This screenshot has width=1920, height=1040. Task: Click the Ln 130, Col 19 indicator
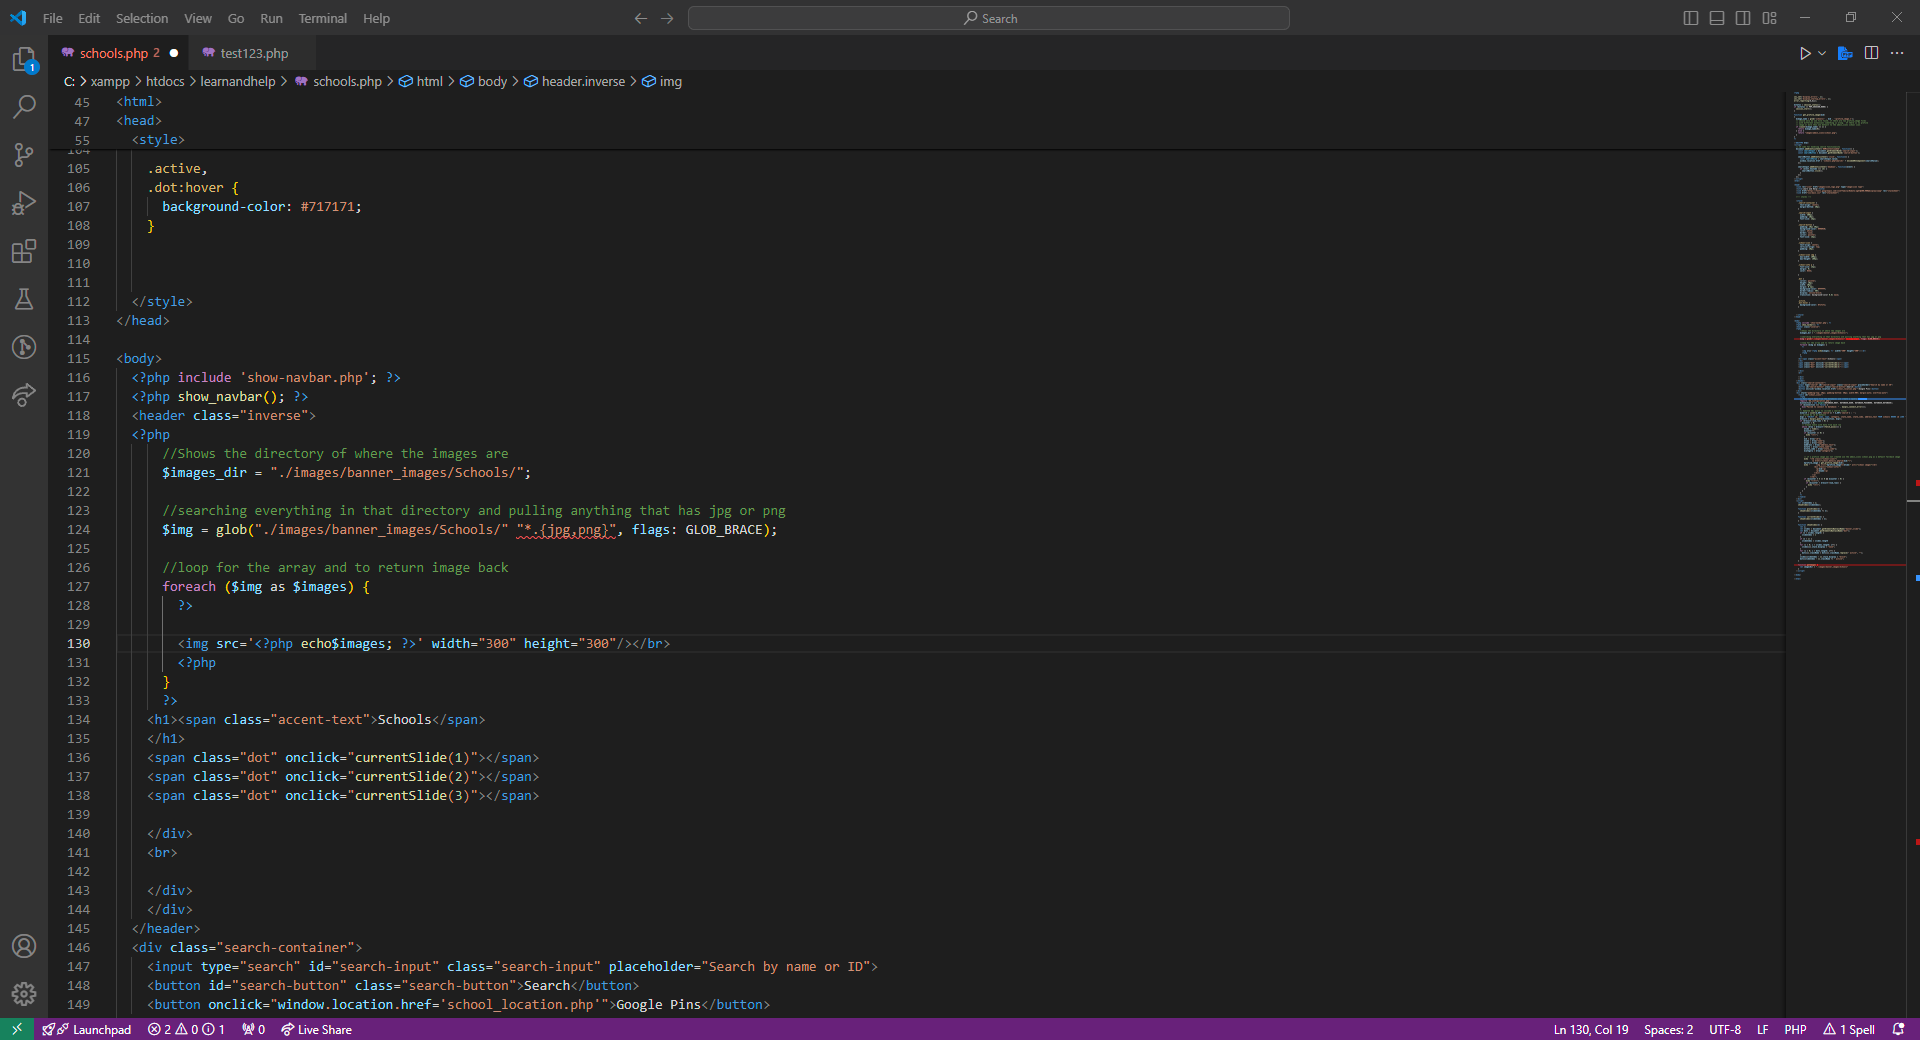pyautogui.click(x=1591, y=1029)
